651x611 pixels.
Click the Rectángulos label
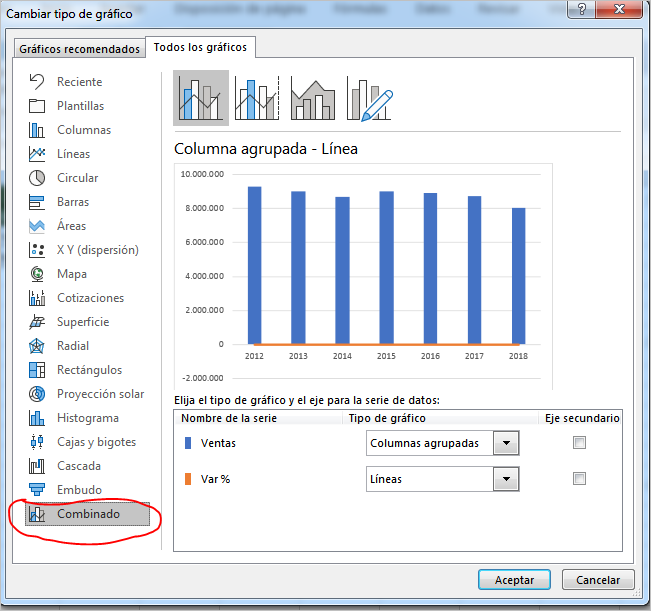tap(90, 370)
